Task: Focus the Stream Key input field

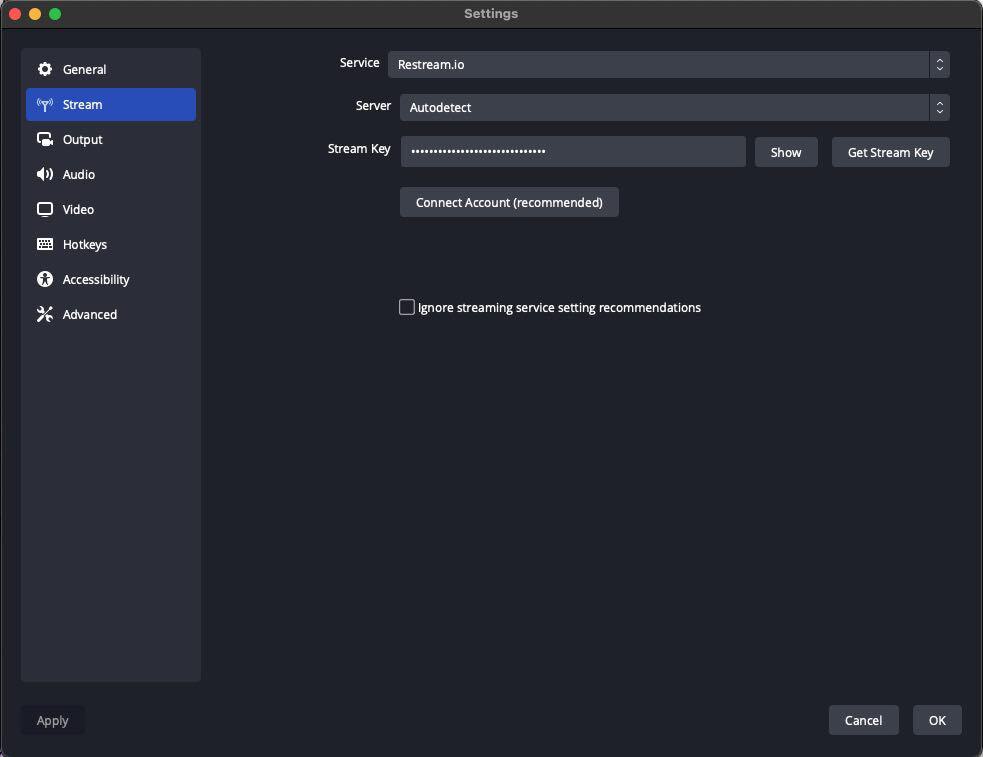Action: pyautogui.click(x=573, y=151)
